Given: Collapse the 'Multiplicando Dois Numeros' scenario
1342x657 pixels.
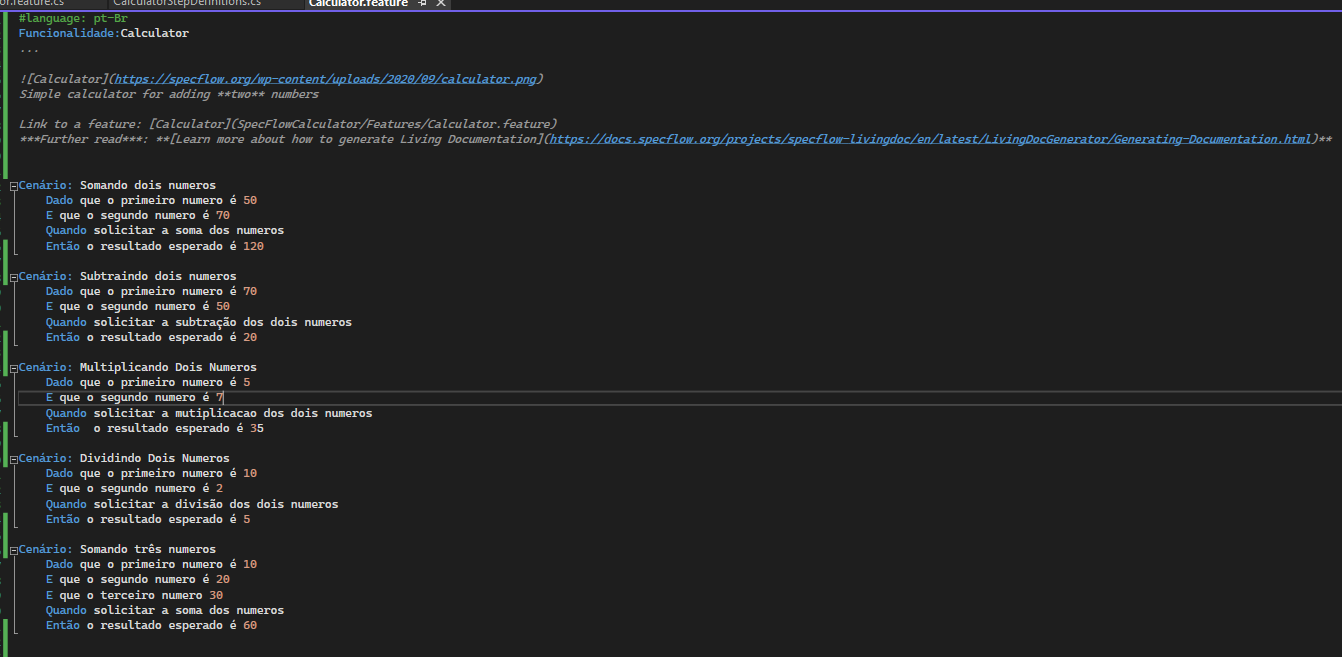Looking at the screenshot, I should pos(13,368).
